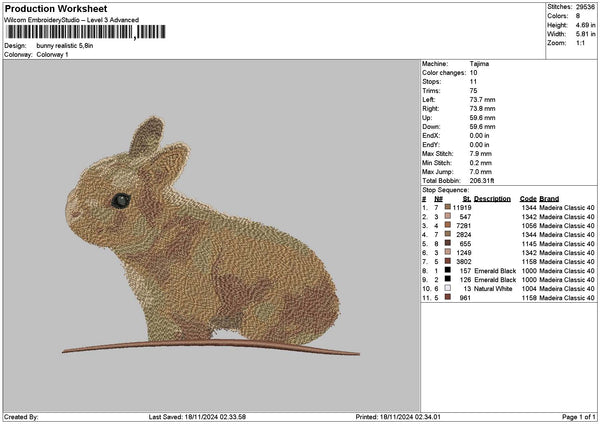Click the St. stitch count column header
Screen dimensions: 600x424
pos(466,198)
